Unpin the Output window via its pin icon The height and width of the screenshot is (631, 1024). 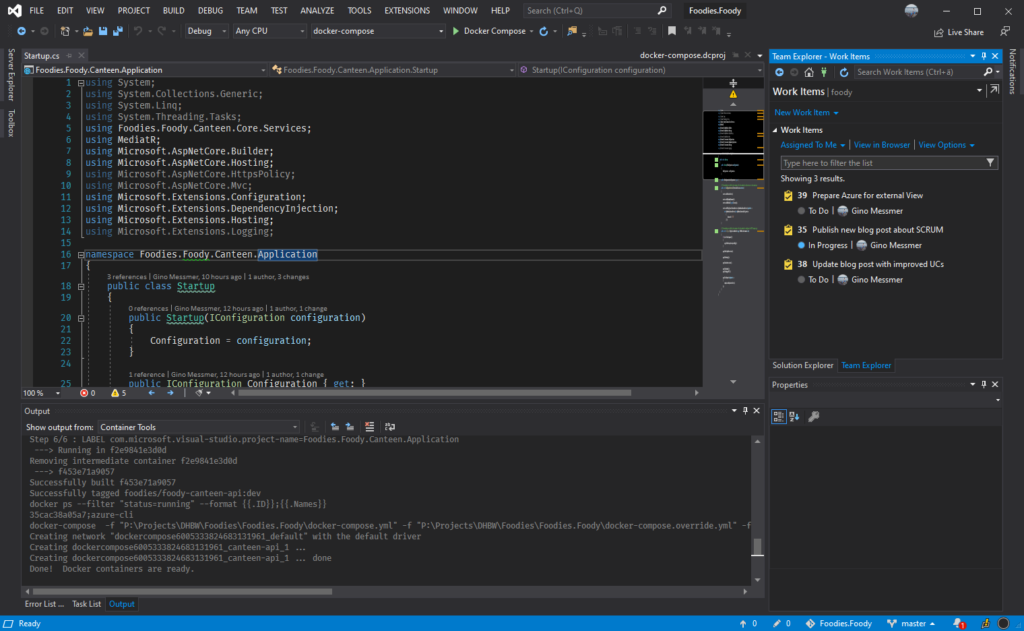pos(744,410)
